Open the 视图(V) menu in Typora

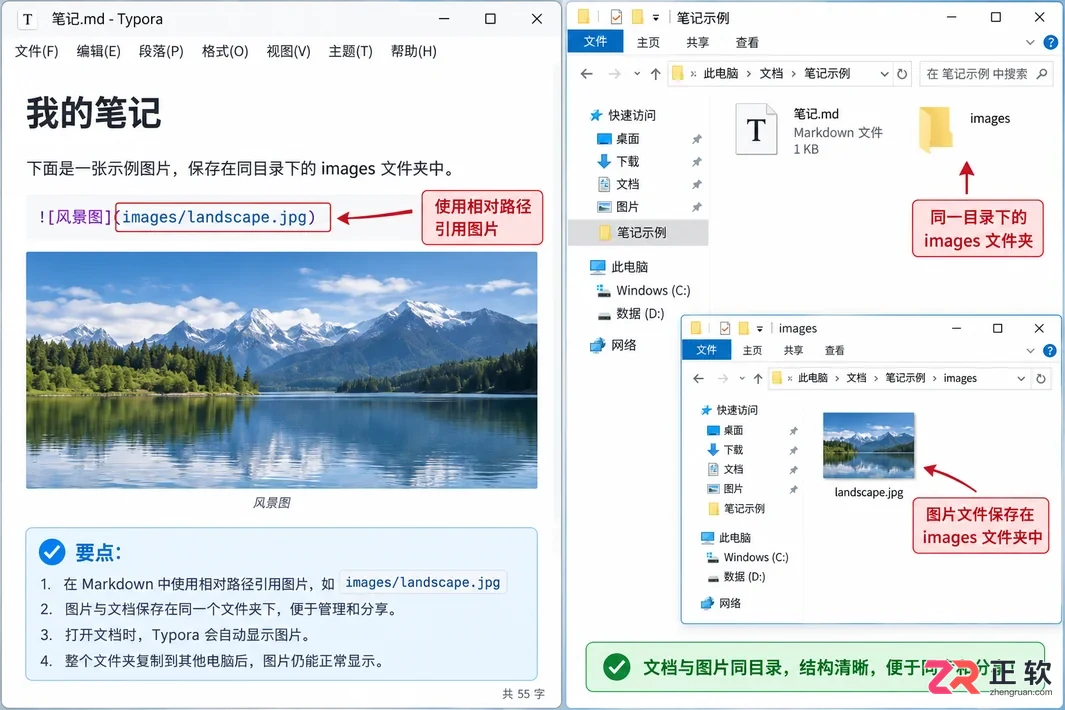[x=288, y=52]
